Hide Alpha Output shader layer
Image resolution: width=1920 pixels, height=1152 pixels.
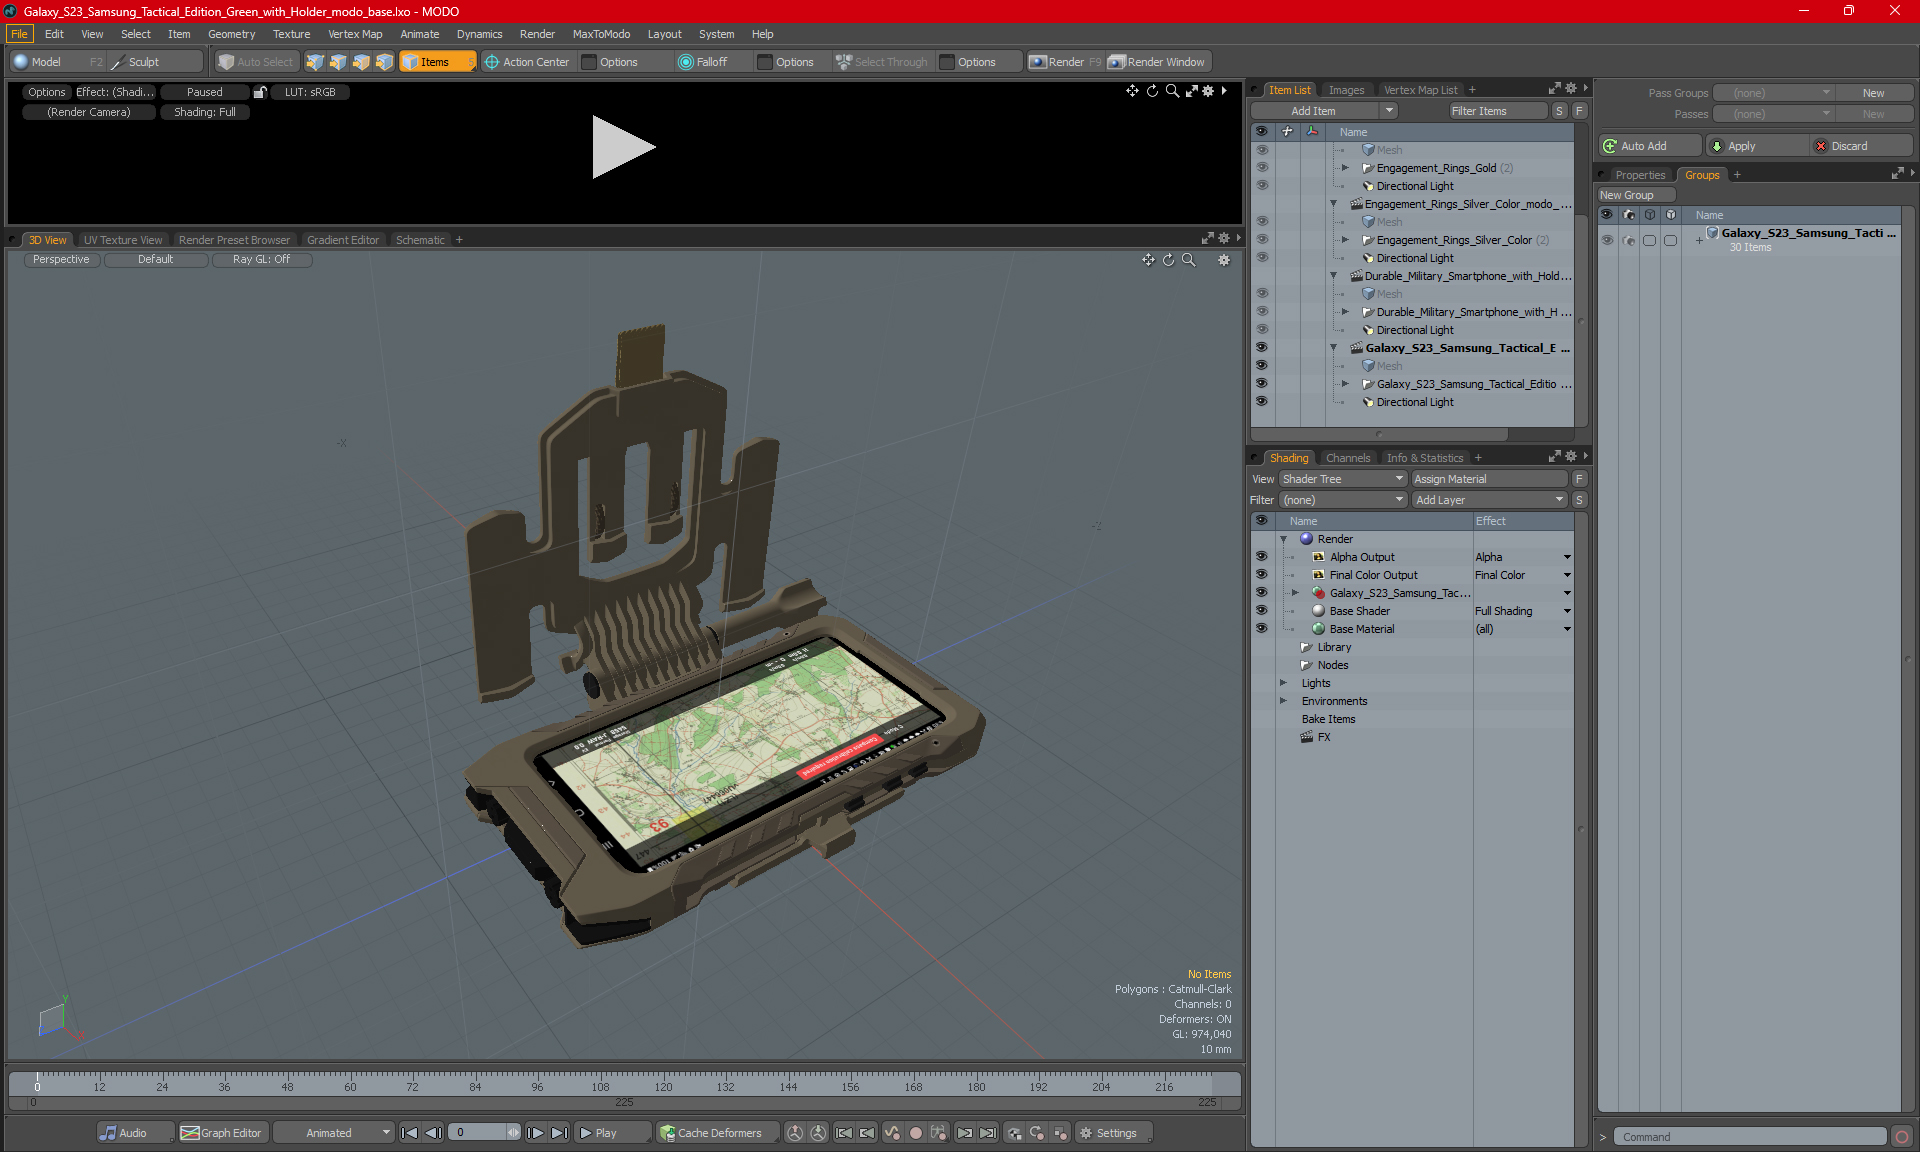(1261, 557)
